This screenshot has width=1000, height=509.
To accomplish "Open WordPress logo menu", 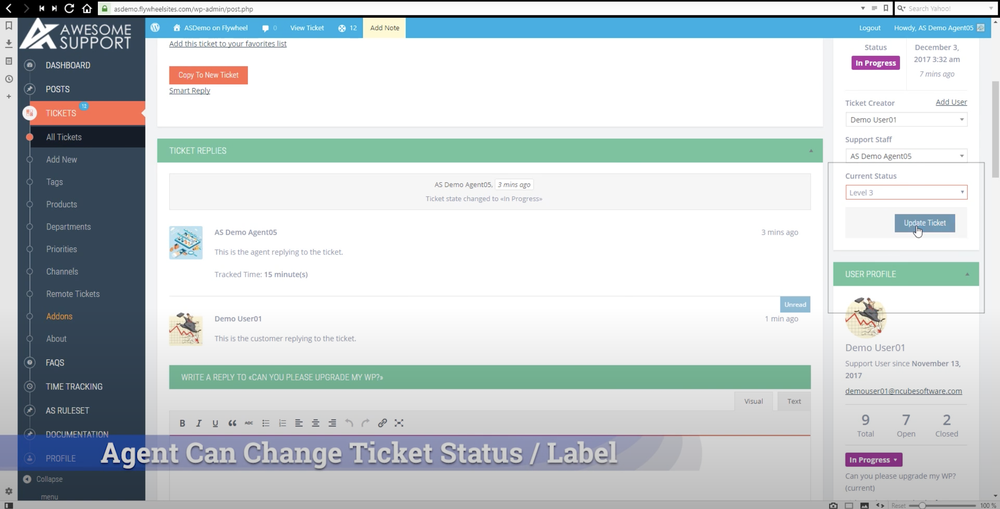I will (x=155, y=27).
